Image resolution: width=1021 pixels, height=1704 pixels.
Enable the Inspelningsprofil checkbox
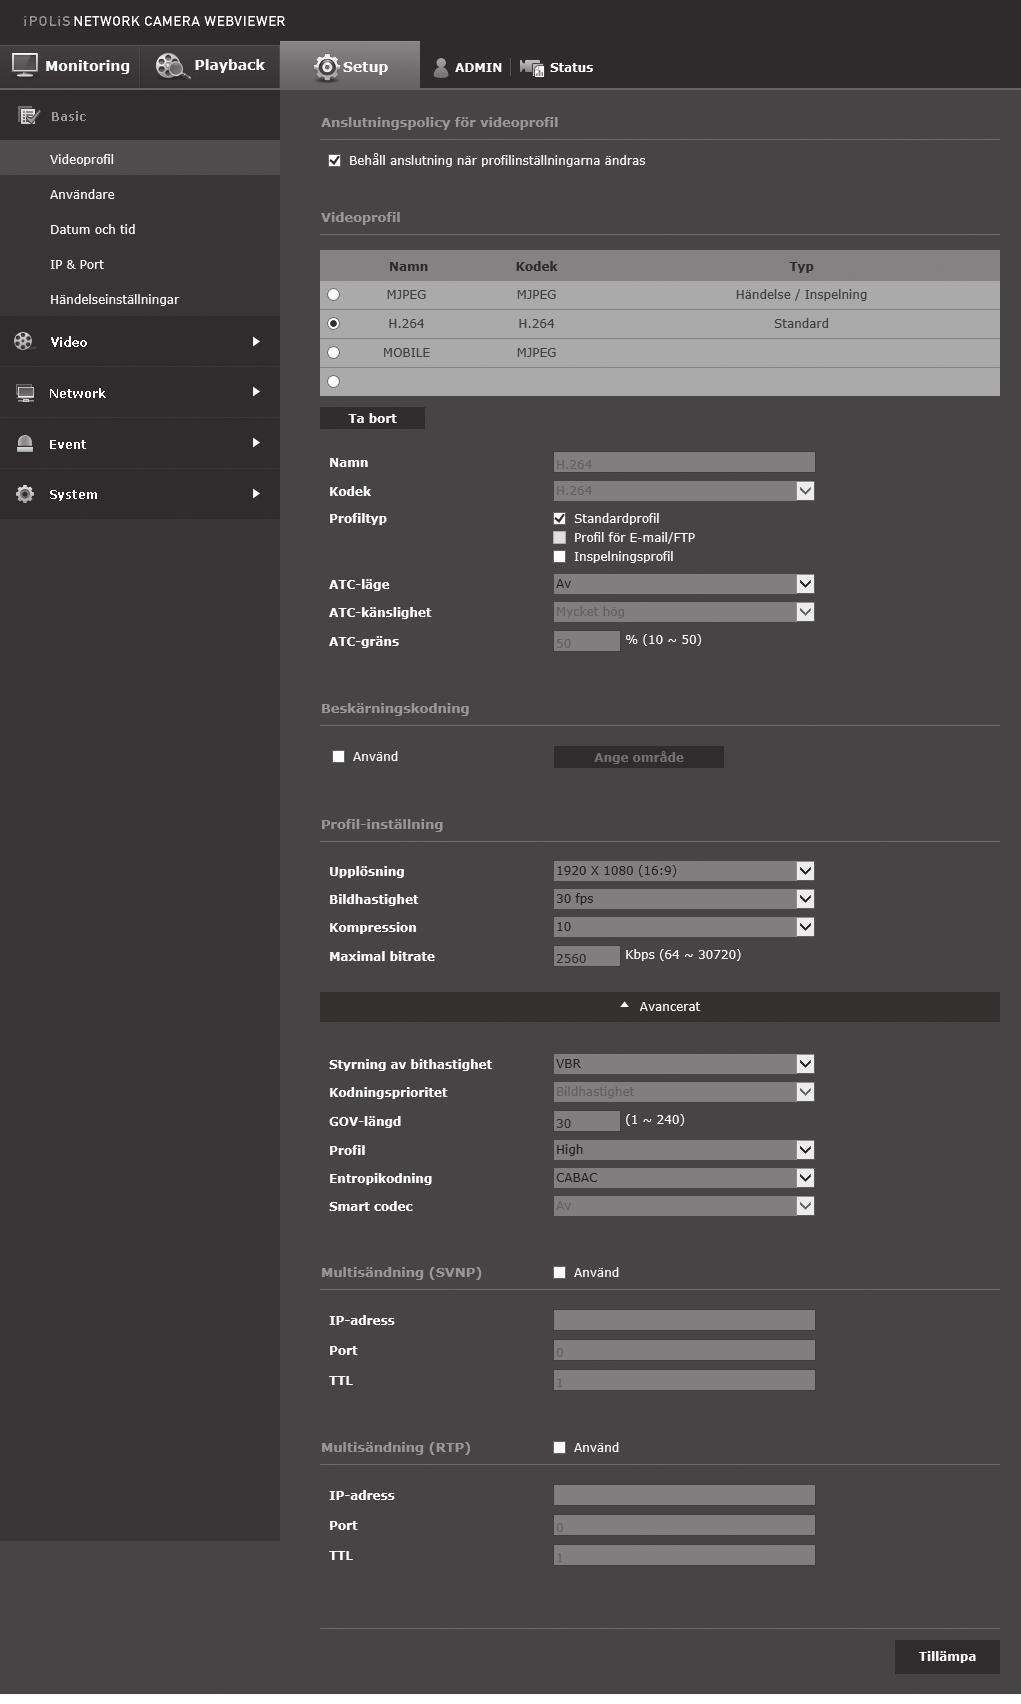click(560, 557)
